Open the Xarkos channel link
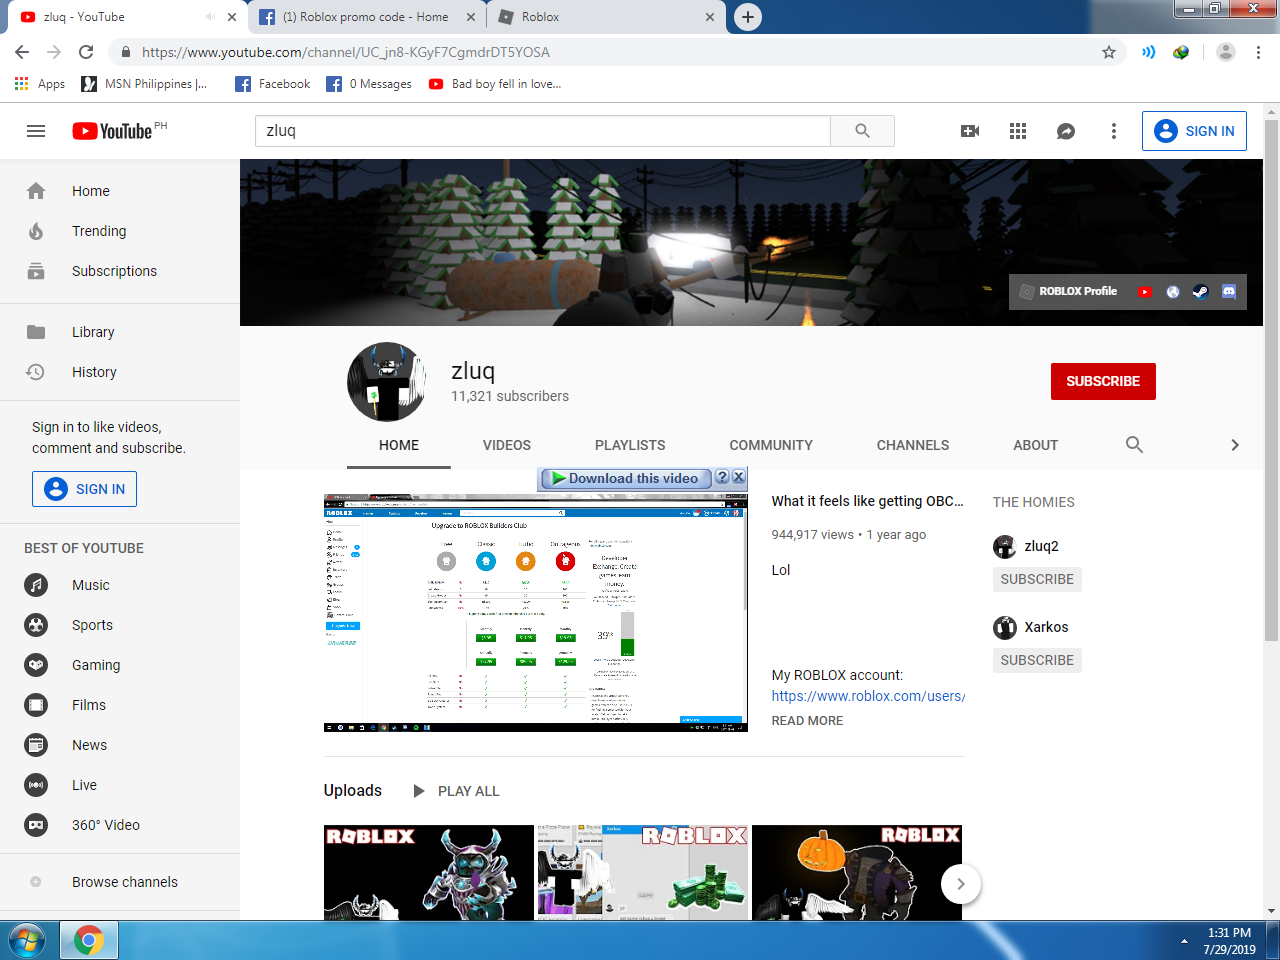Viewport: 1280px width, 960px height. 1046,627
